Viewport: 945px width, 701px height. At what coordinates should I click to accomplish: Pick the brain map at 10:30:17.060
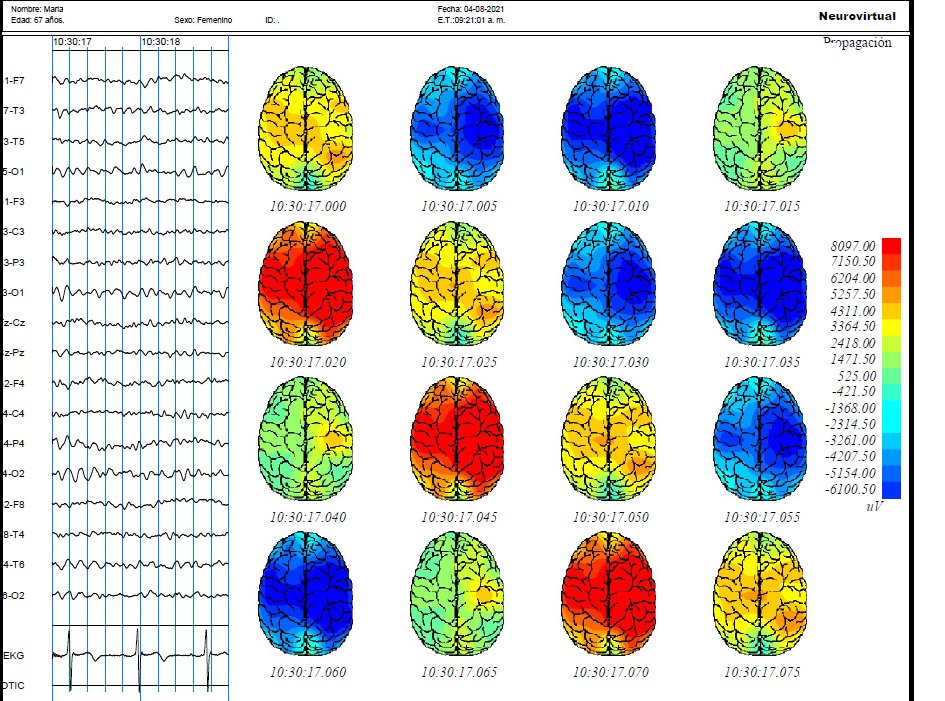click(306, 594)
